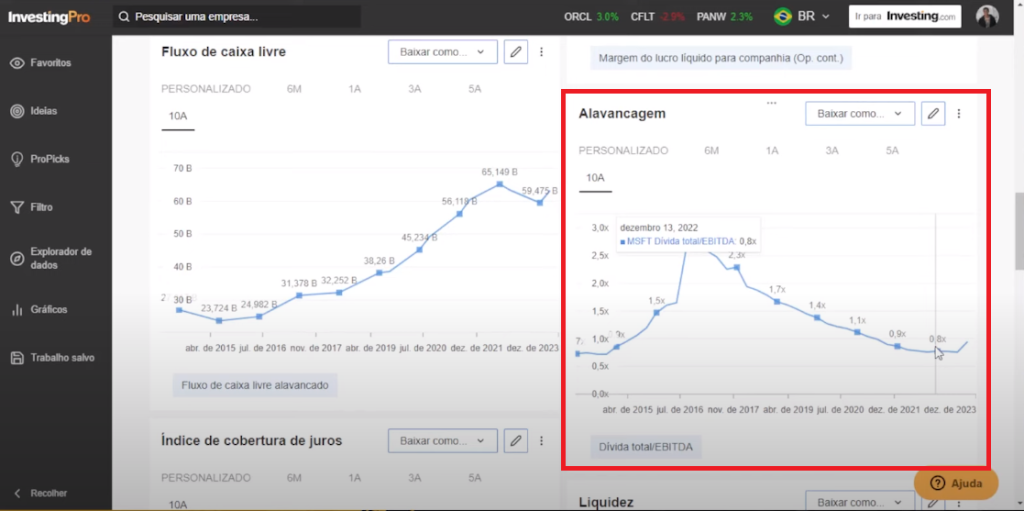The image size is (1024, 511).
Task: Click the pencil edit icon for Alavancagem
Action: 932,114
